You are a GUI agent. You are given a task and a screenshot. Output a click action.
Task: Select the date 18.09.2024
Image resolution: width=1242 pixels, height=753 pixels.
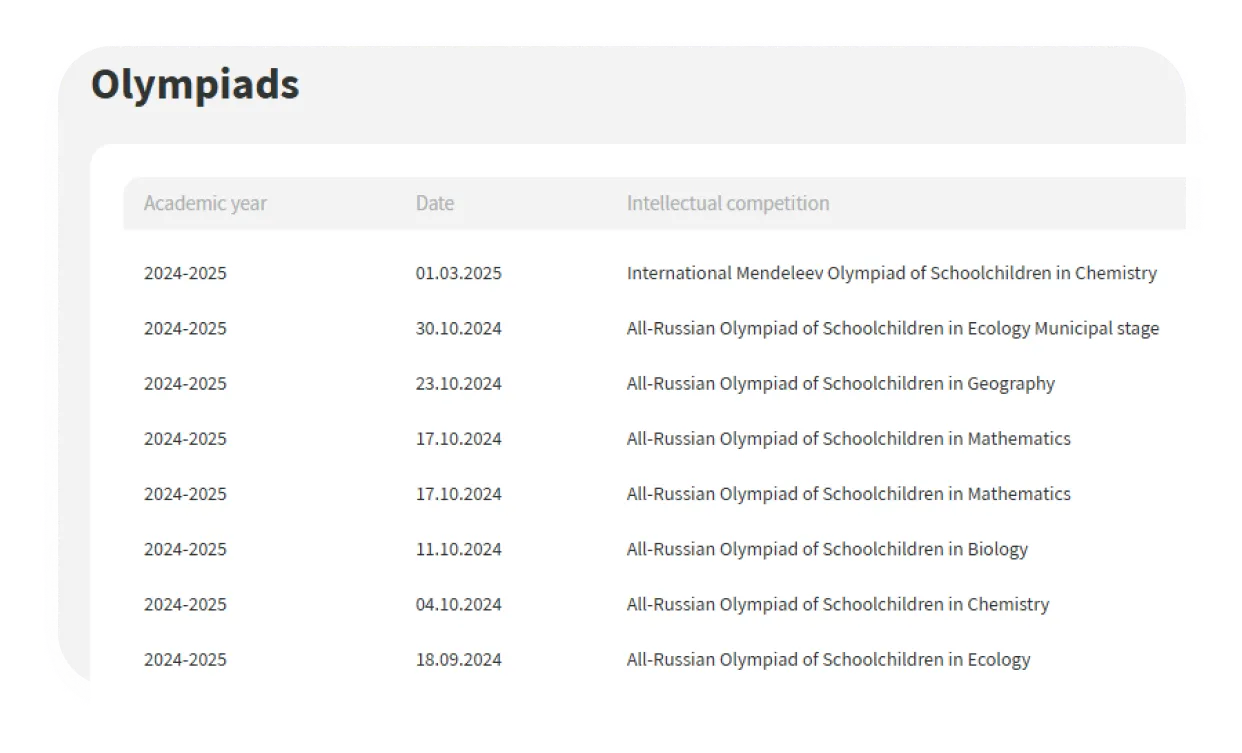point(458,659)
